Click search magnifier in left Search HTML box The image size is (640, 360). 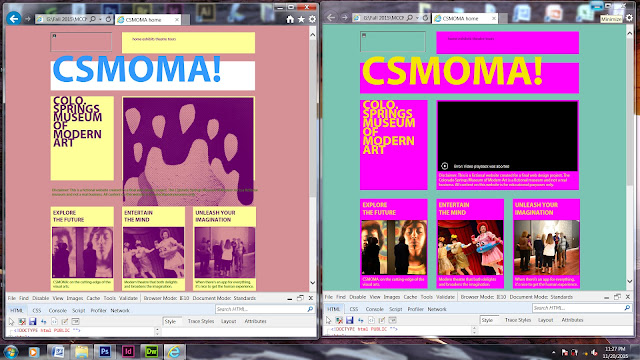pos(310,309)
